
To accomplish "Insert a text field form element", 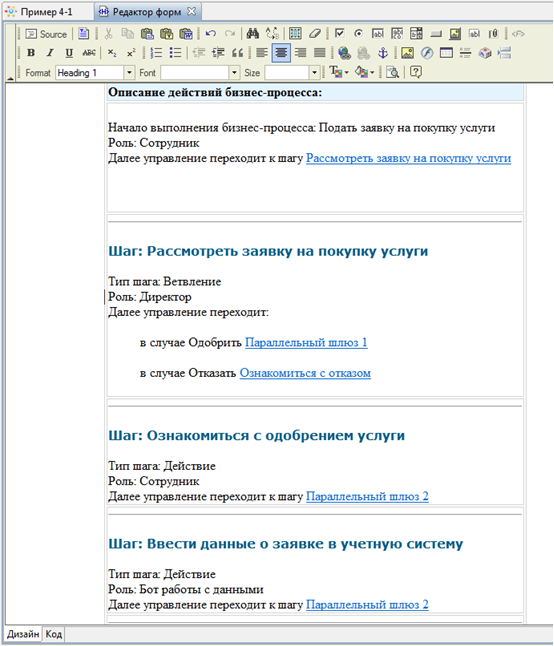I will pyautogui.click(x=378, y=34).
